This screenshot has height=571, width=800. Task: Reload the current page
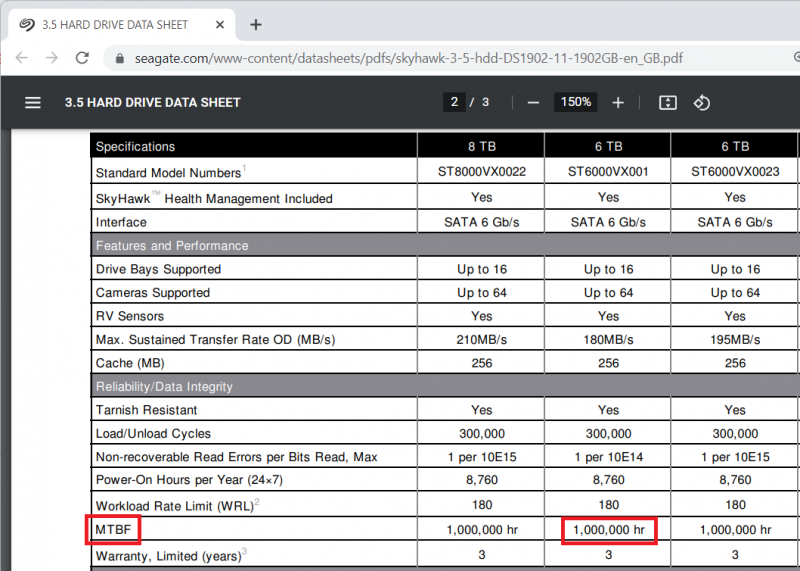83,58
